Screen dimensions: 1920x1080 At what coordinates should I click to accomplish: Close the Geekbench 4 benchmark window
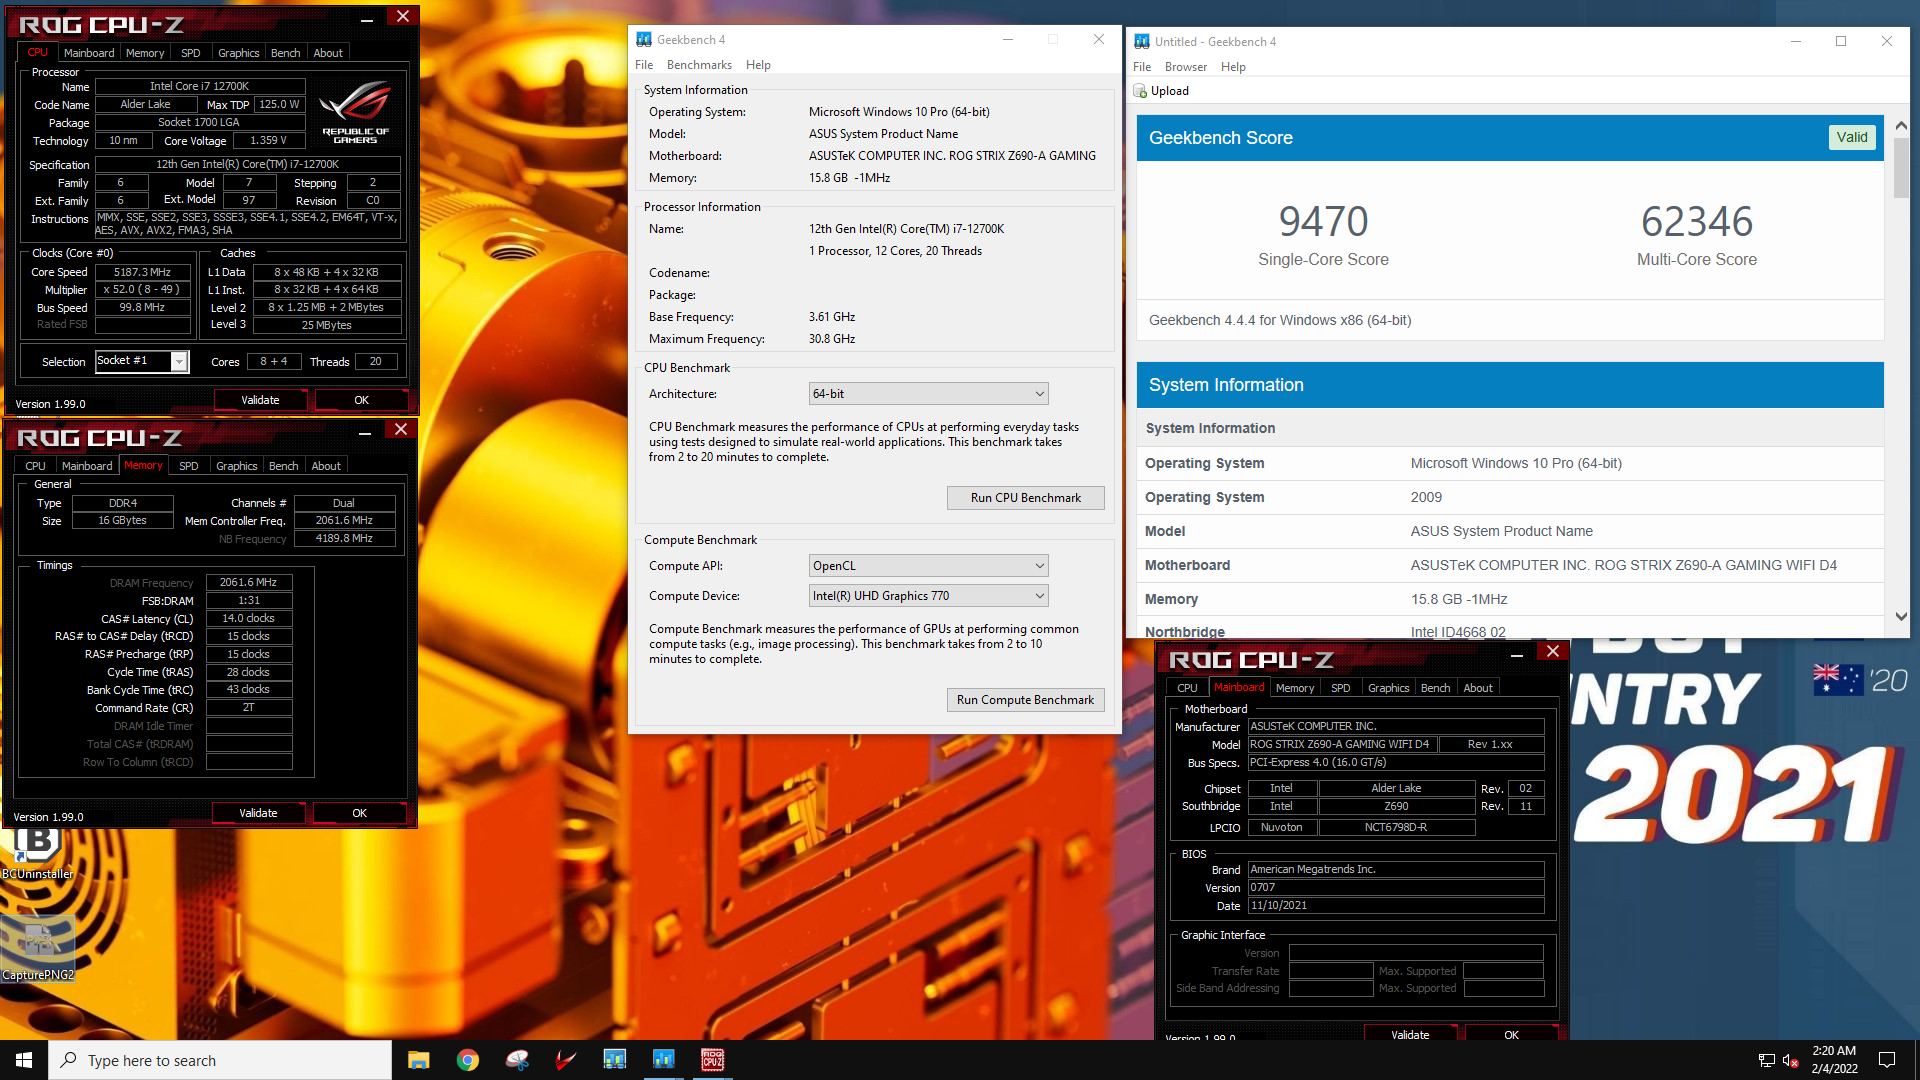[1099, 39]
